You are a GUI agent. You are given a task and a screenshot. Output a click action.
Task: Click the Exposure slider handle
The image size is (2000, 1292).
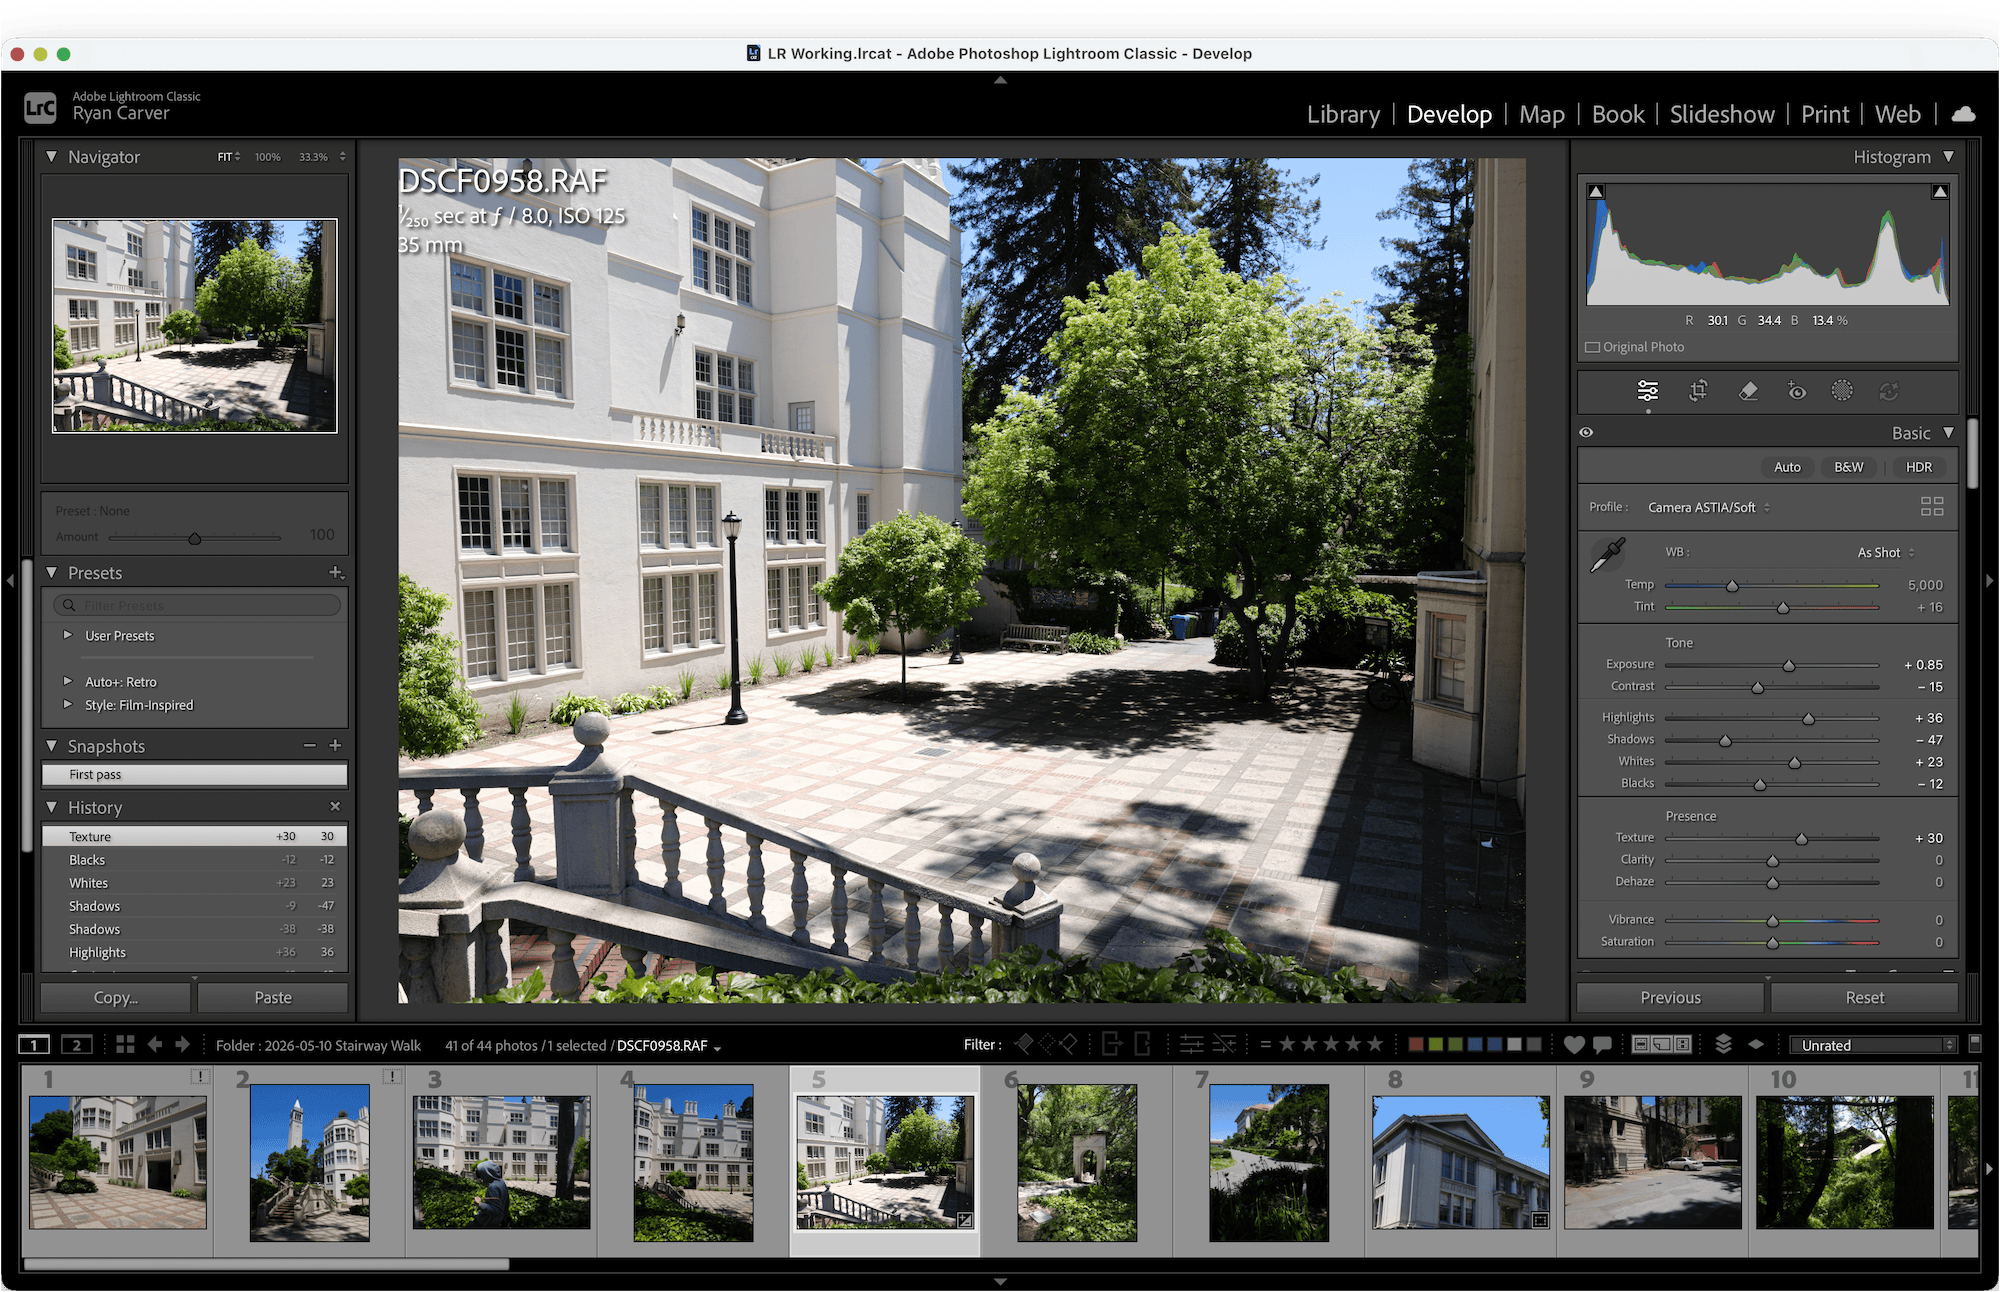click(x=1789, y=666)
